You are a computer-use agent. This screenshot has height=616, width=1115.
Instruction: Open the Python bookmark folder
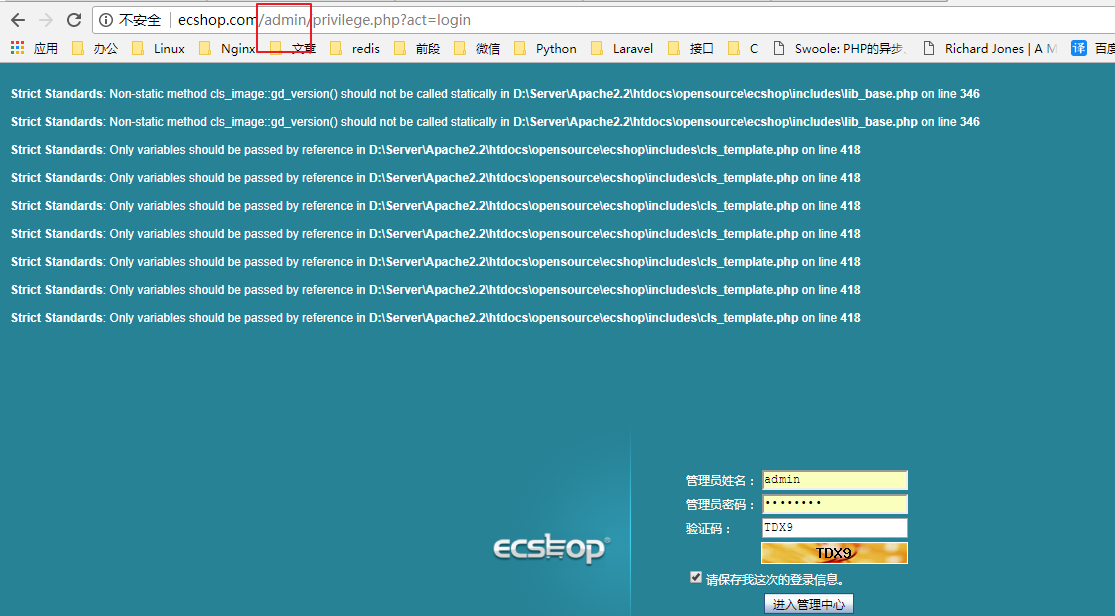coord(545,48)
